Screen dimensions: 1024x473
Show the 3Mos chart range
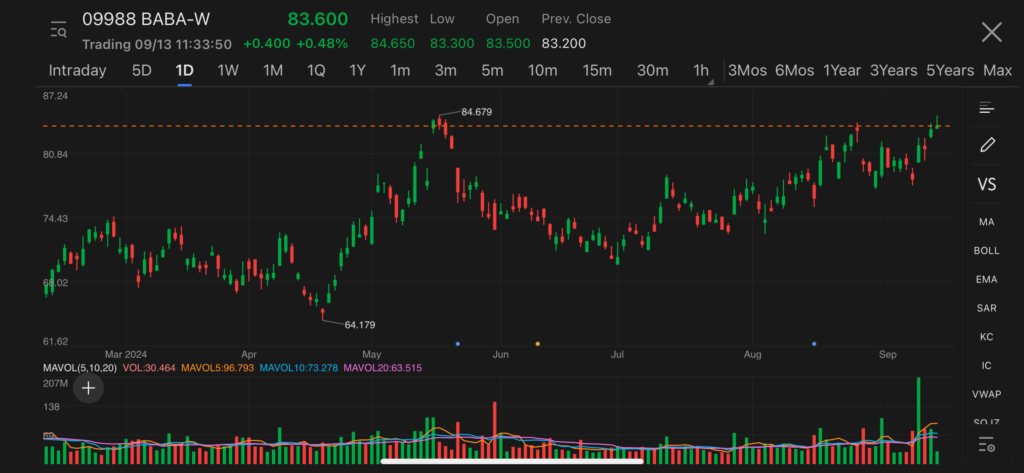747,71
